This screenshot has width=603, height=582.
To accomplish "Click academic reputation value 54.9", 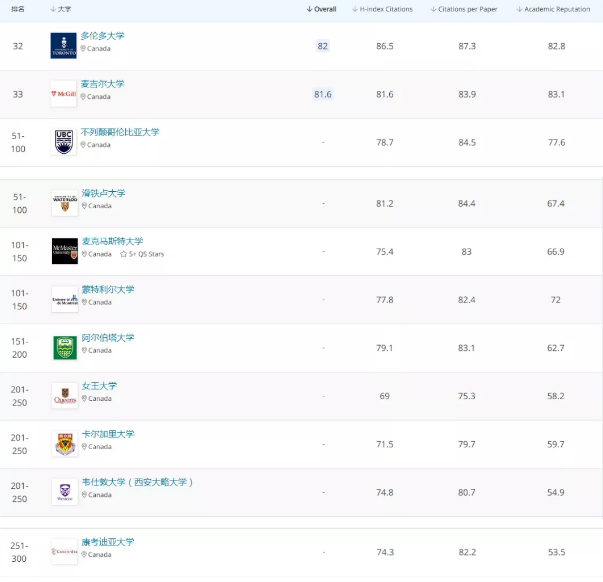I will 556,492.
